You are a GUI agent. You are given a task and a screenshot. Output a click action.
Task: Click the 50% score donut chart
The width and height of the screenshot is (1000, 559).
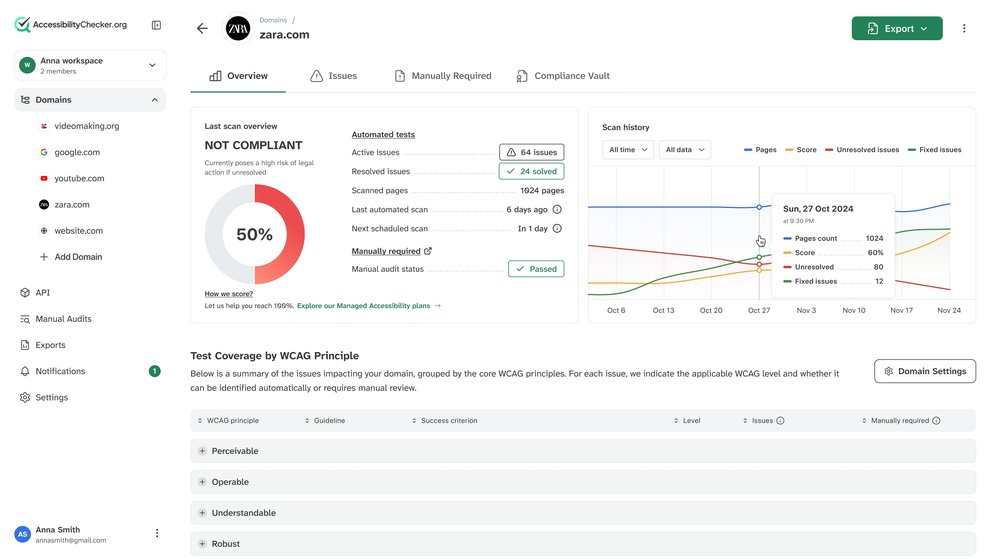pos(254,234)
